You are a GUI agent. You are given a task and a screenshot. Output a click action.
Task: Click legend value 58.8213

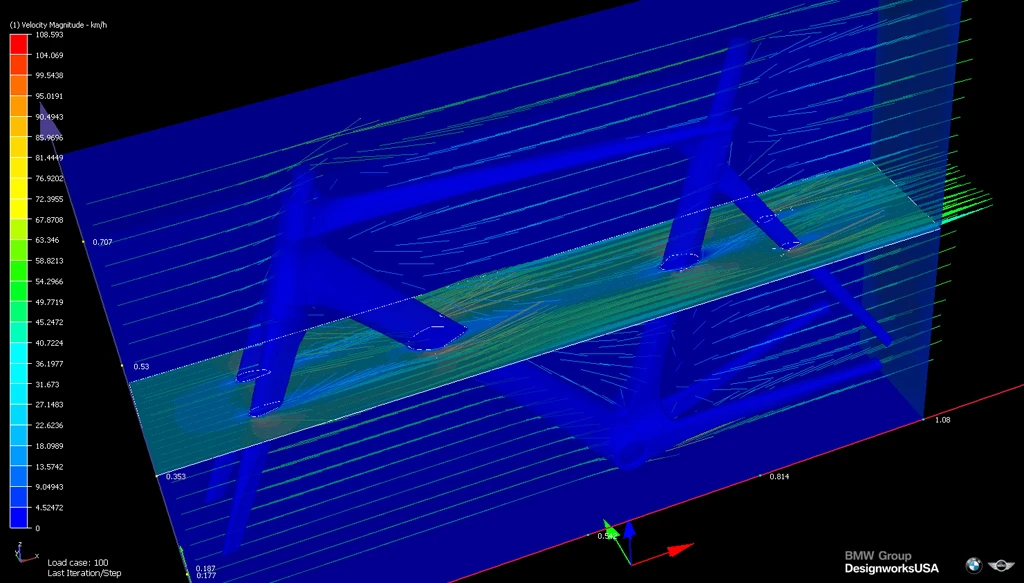pos(50,260)
